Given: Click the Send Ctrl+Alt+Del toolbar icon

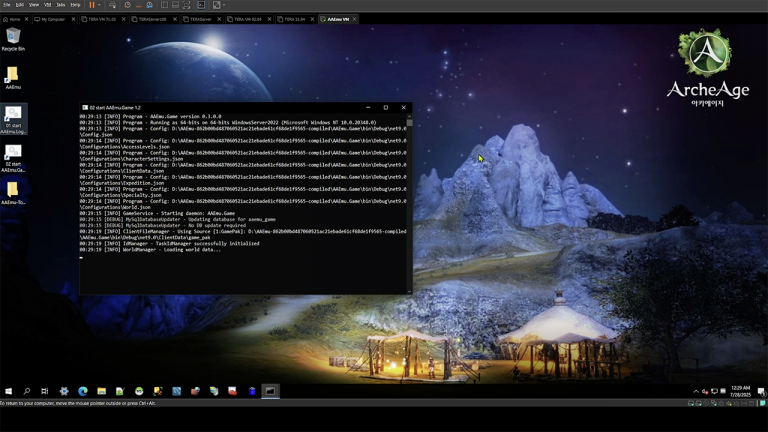Looking at the screenshot, I should click(112, 5).
